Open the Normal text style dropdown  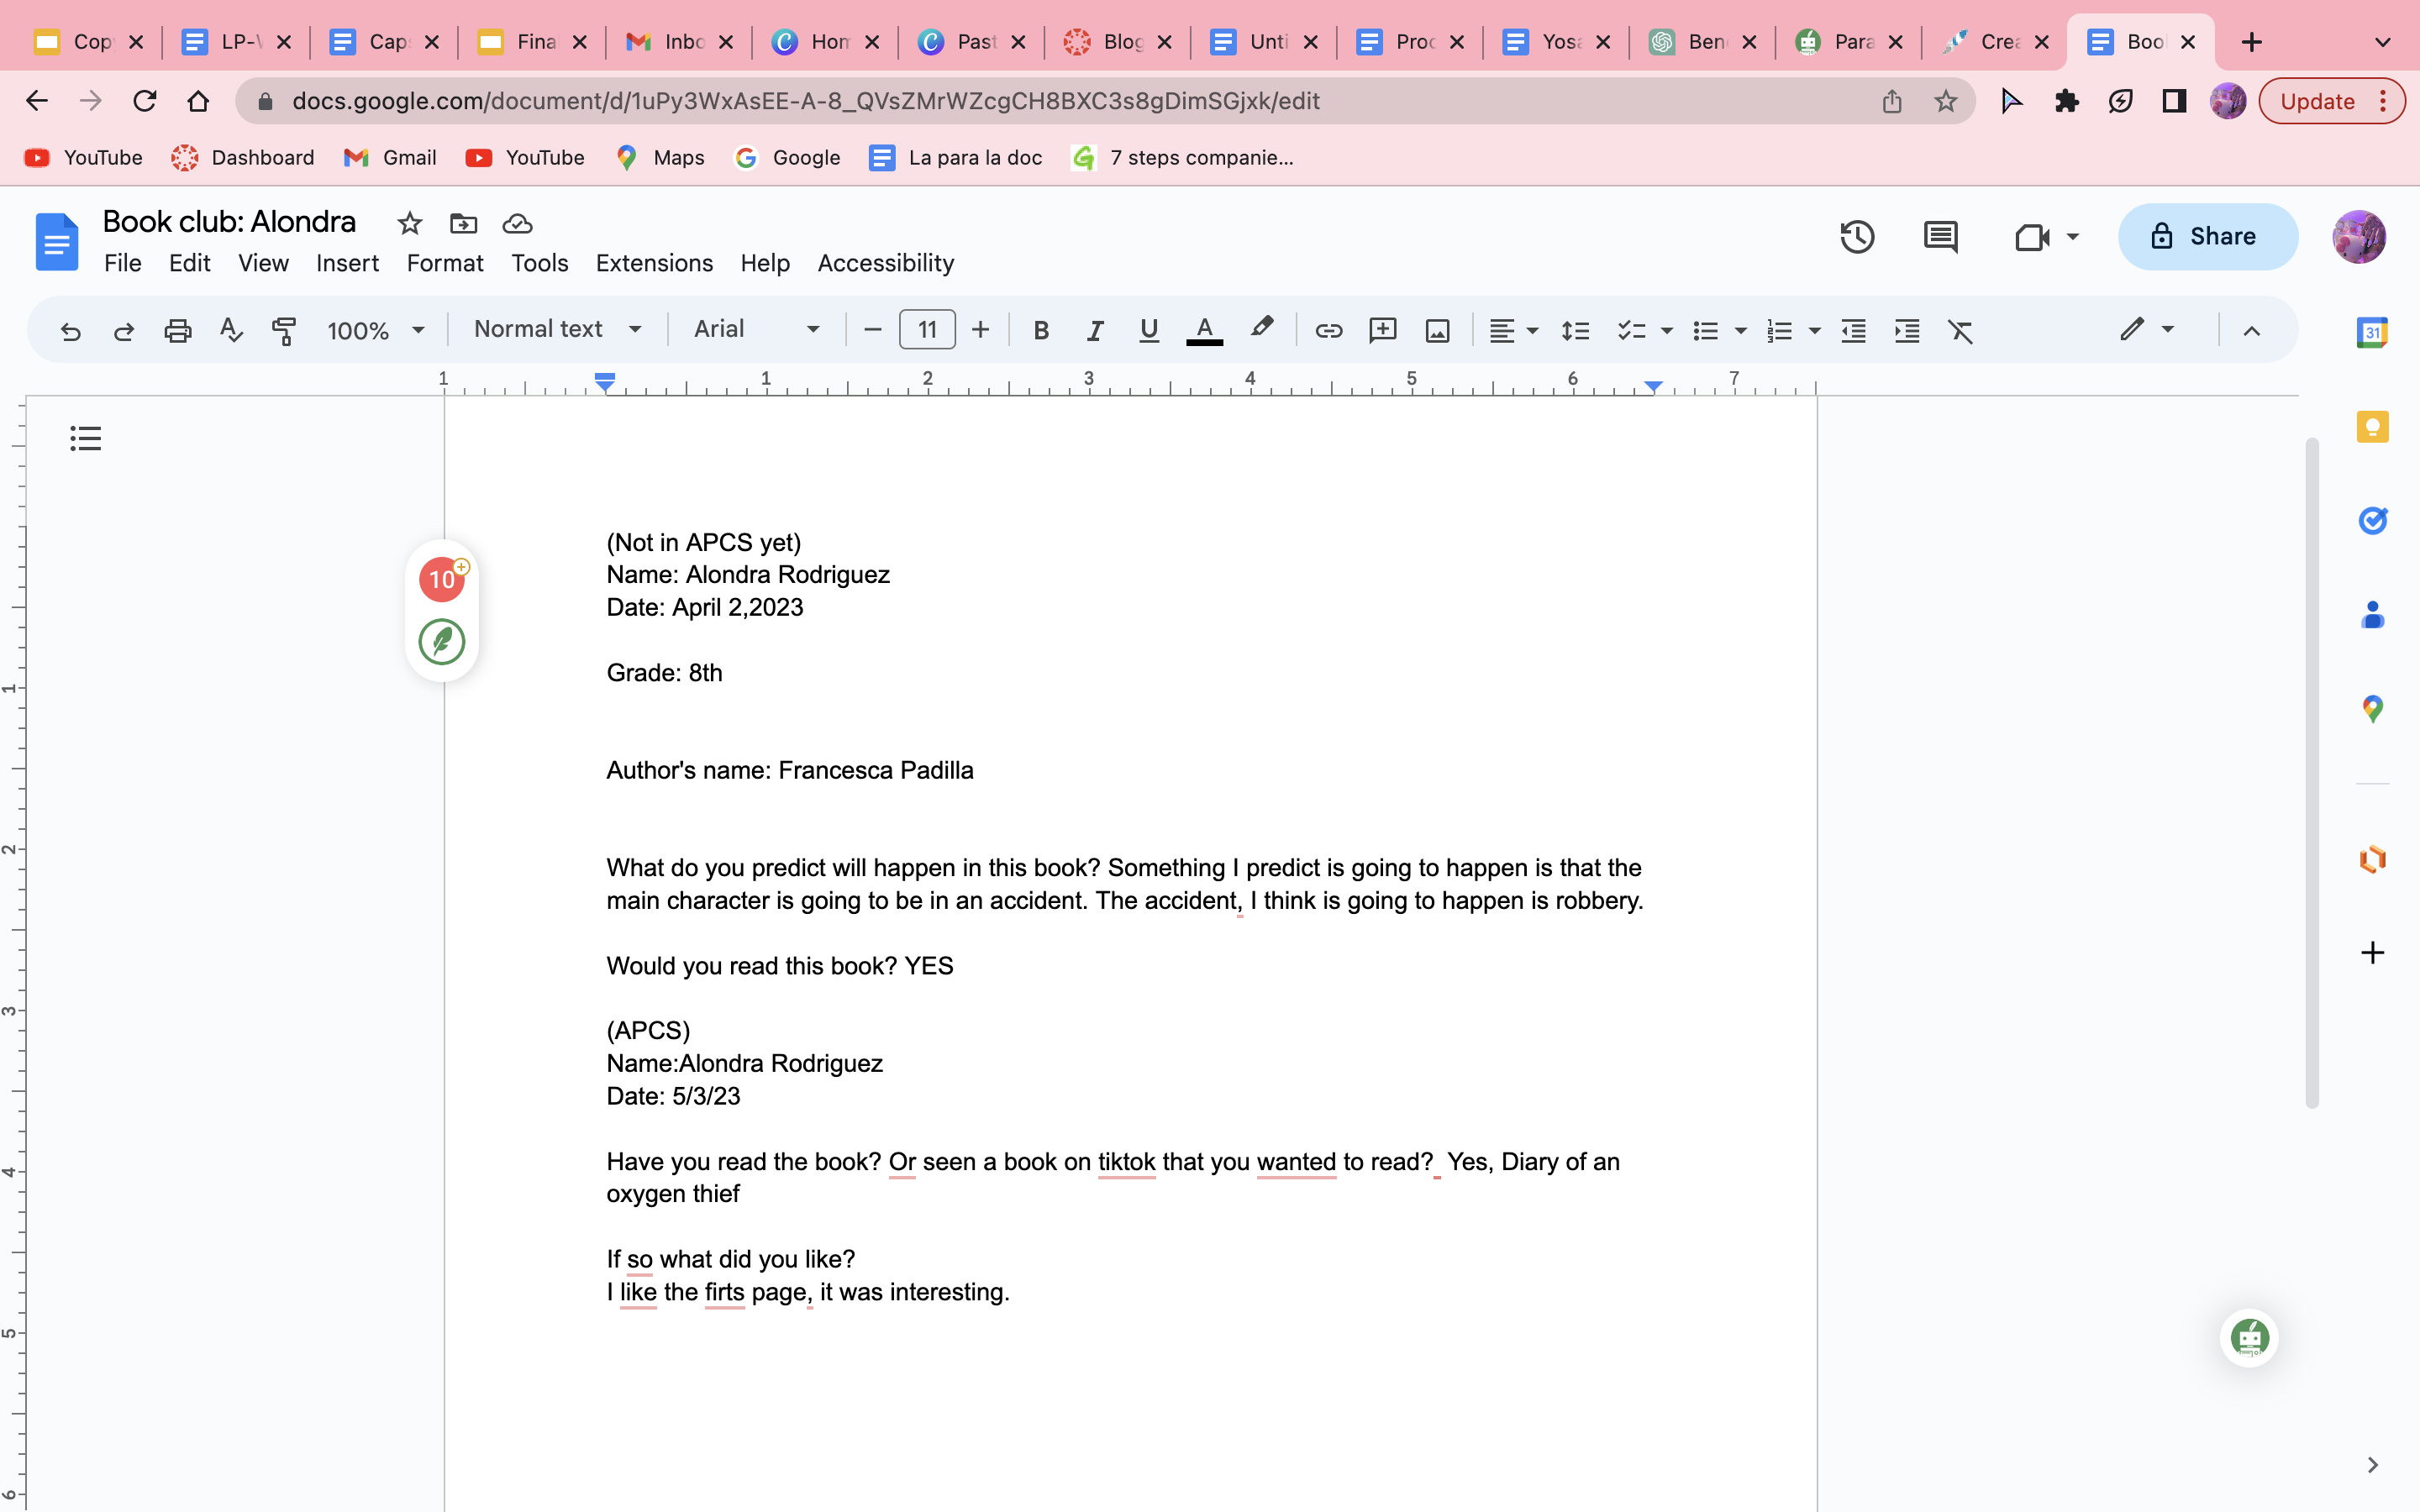point(557,329)
